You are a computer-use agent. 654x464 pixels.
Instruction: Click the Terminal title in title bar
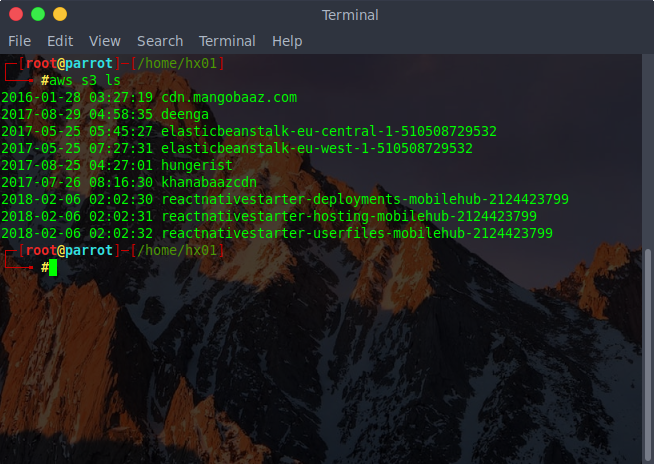coord(350,15)
